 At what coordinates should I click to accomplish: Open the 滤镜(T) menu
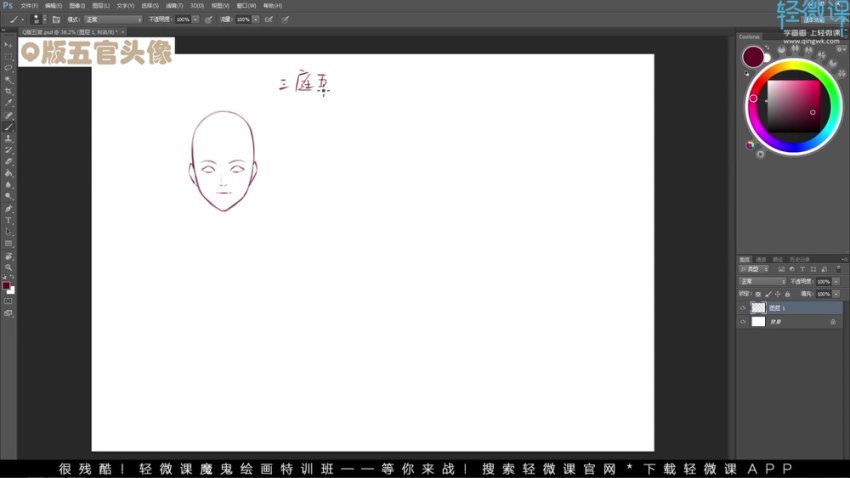[173, 5]
